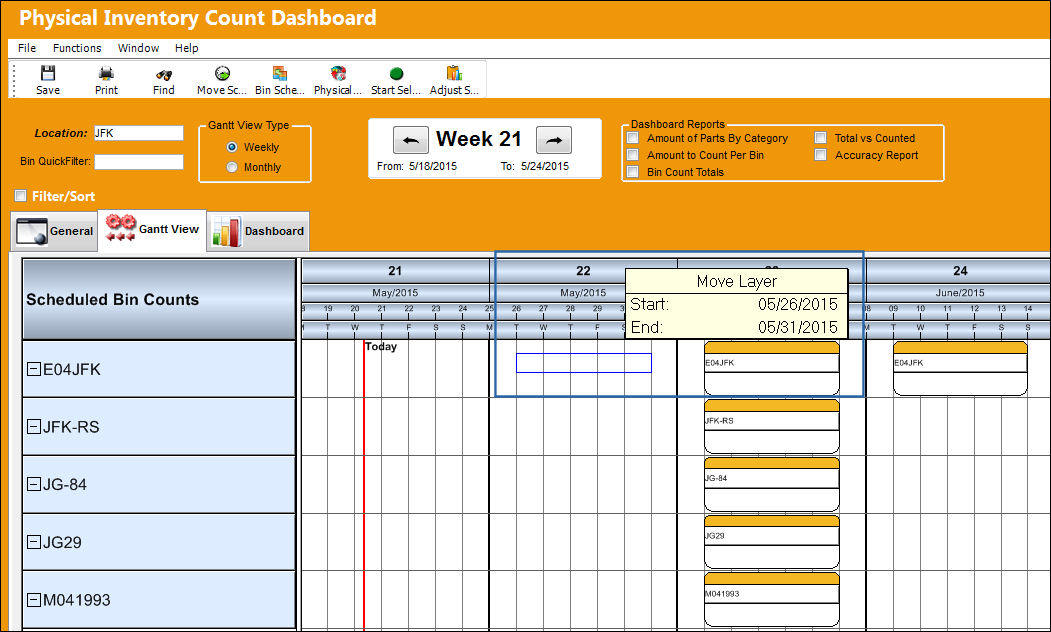Click the Week 21 timeline header
The image size is (1051, 632).
395,271
